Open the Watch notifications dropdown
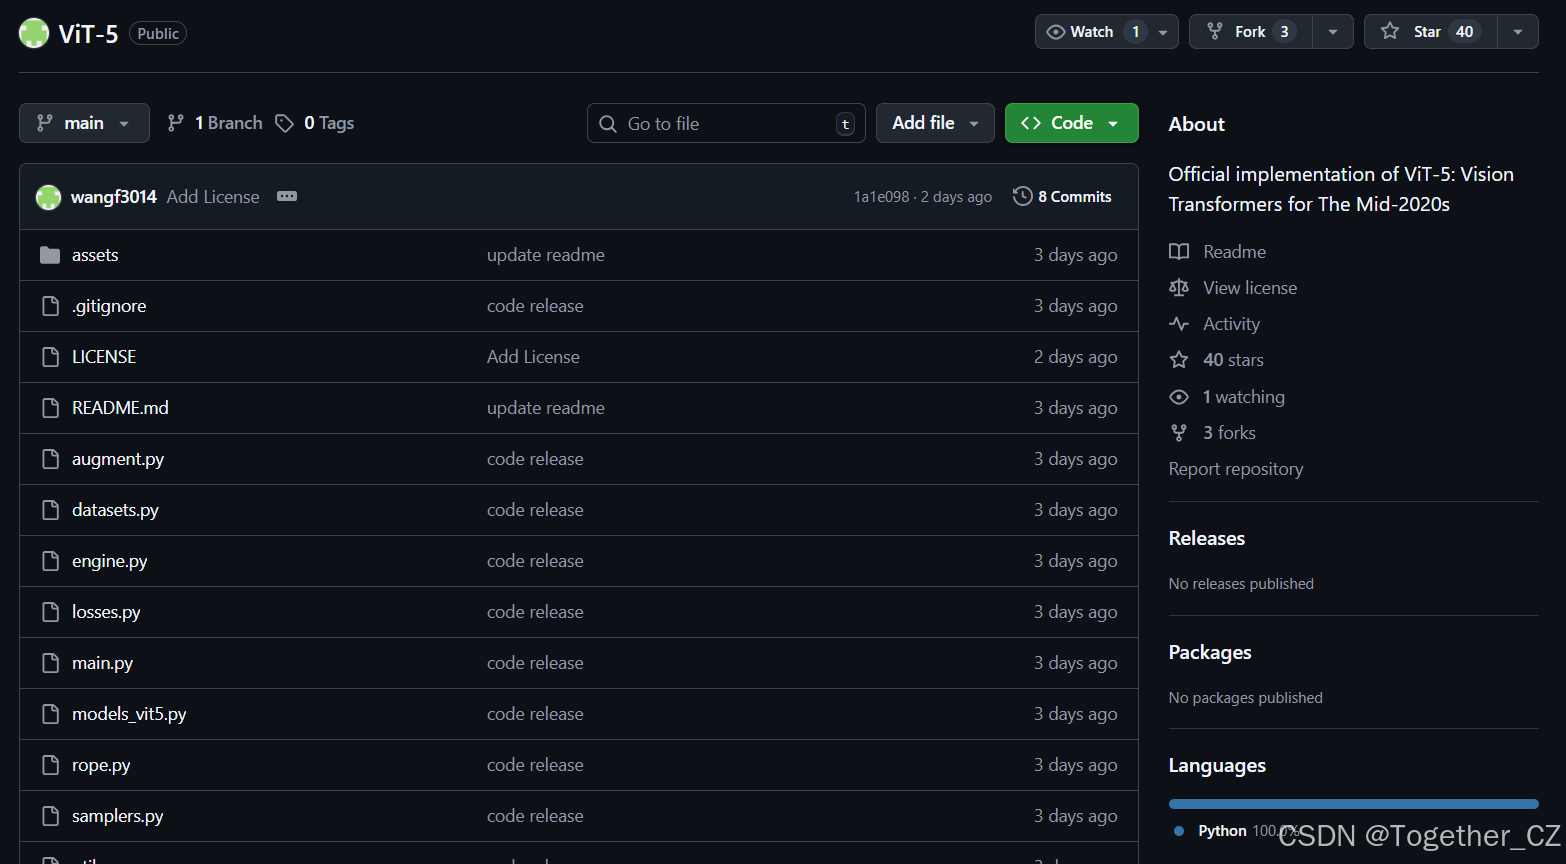 (x=1106, y=32)
